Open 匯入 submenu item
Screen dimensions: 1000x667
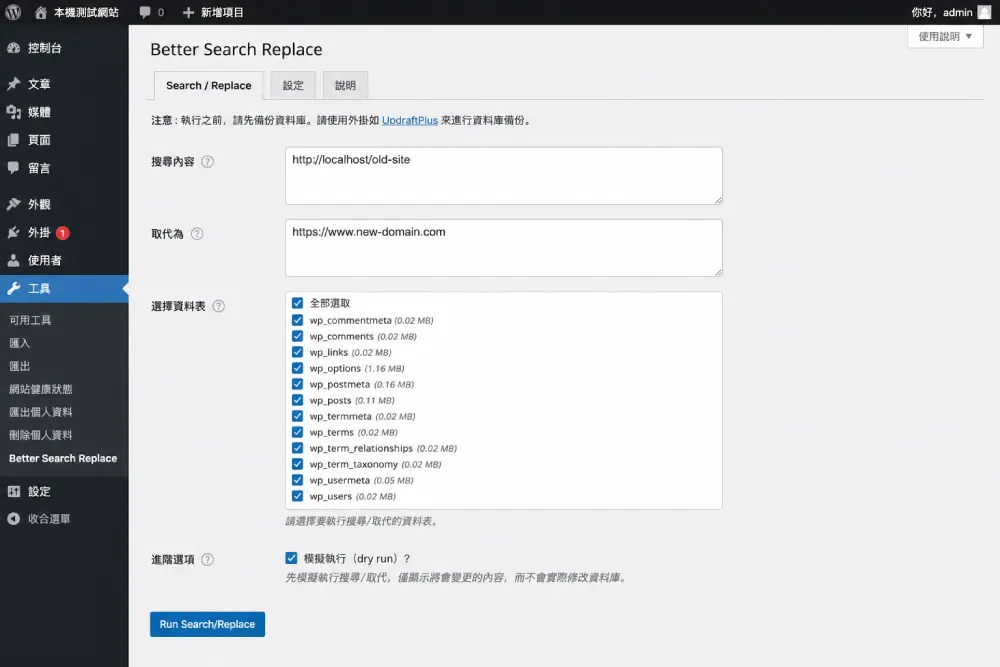(x=19, y=343)
